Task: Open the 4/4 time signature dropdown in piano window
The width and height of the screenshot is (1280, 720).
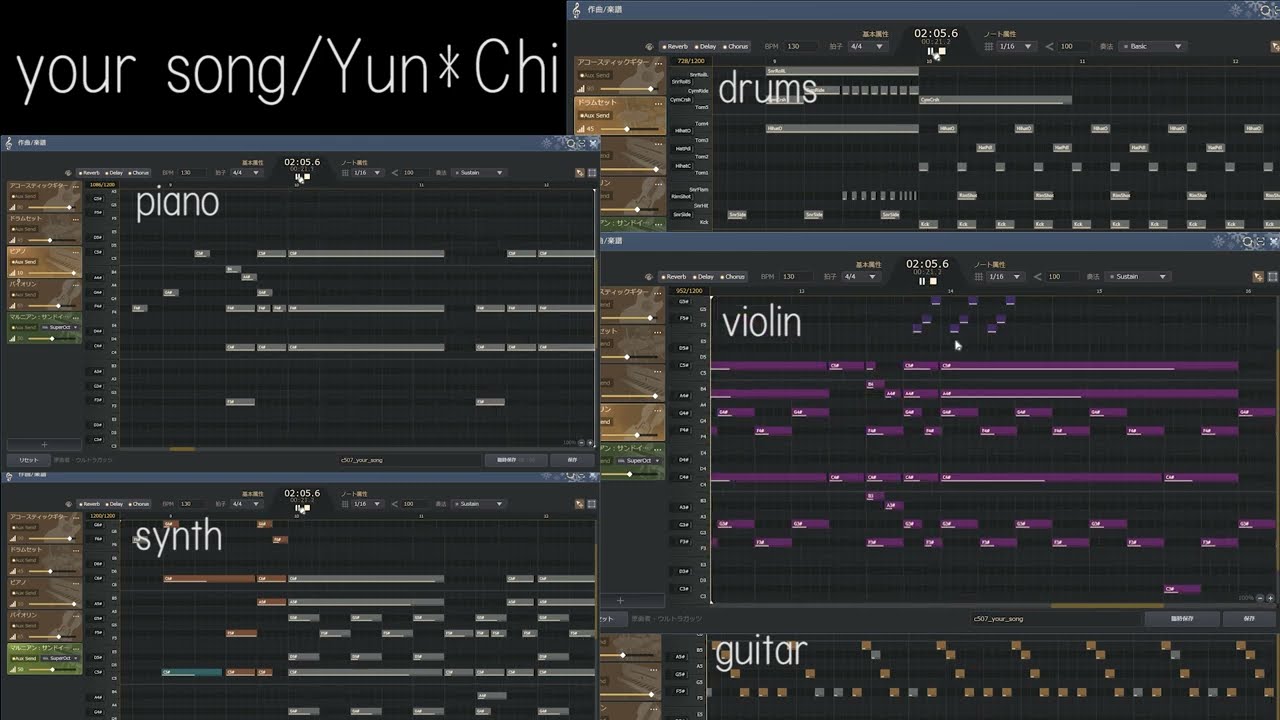Action: pyautogui.click(x=246, y=173)
